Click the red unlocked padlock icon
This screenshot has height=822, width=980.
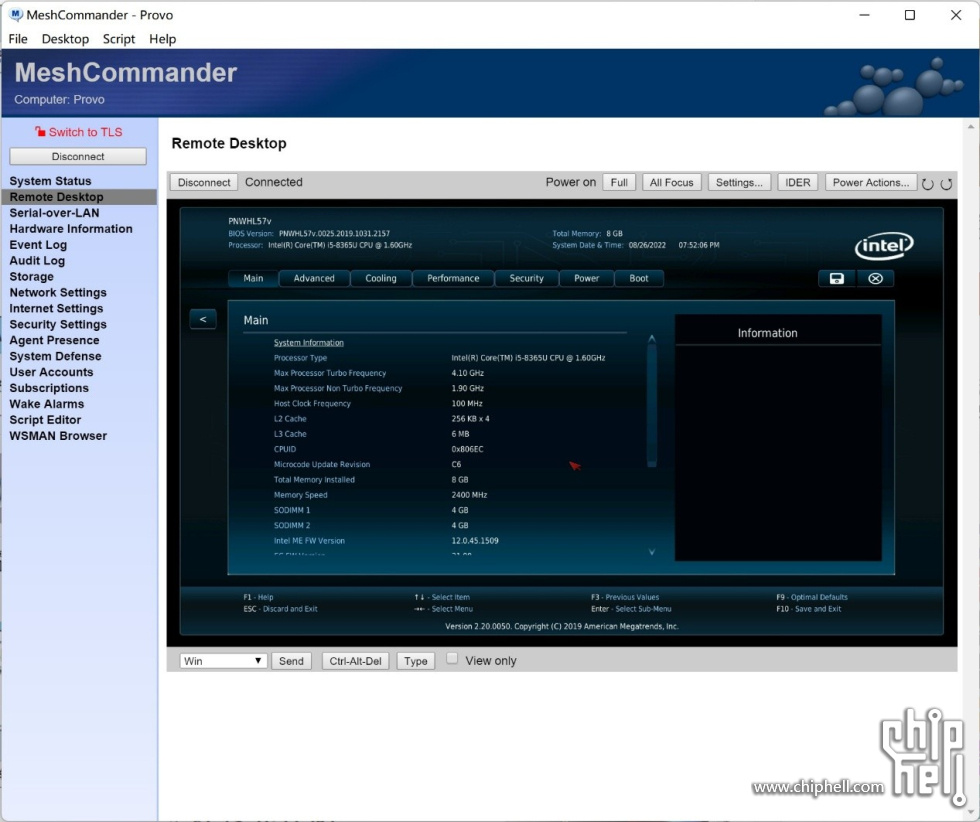click(x=40, y=132)
